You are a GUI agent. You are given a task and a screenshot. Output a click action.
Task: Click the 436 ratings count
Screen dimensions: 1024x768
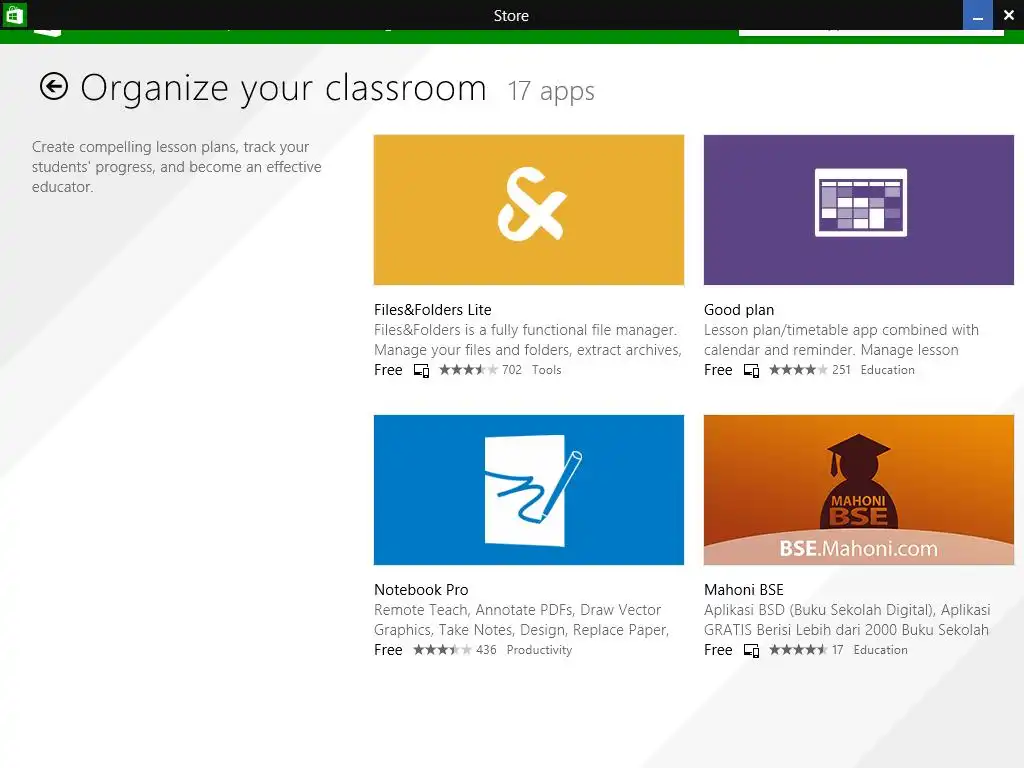486,650
